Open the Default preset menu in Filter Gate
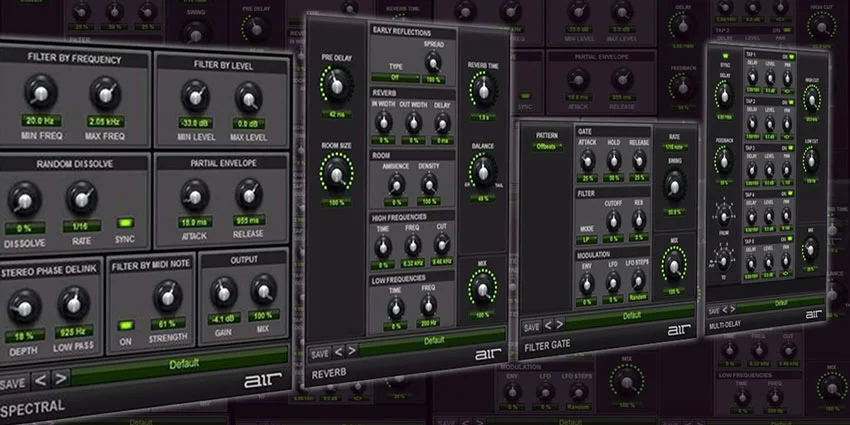The height and width of the screenshot is (425, 850). [630, 316]
